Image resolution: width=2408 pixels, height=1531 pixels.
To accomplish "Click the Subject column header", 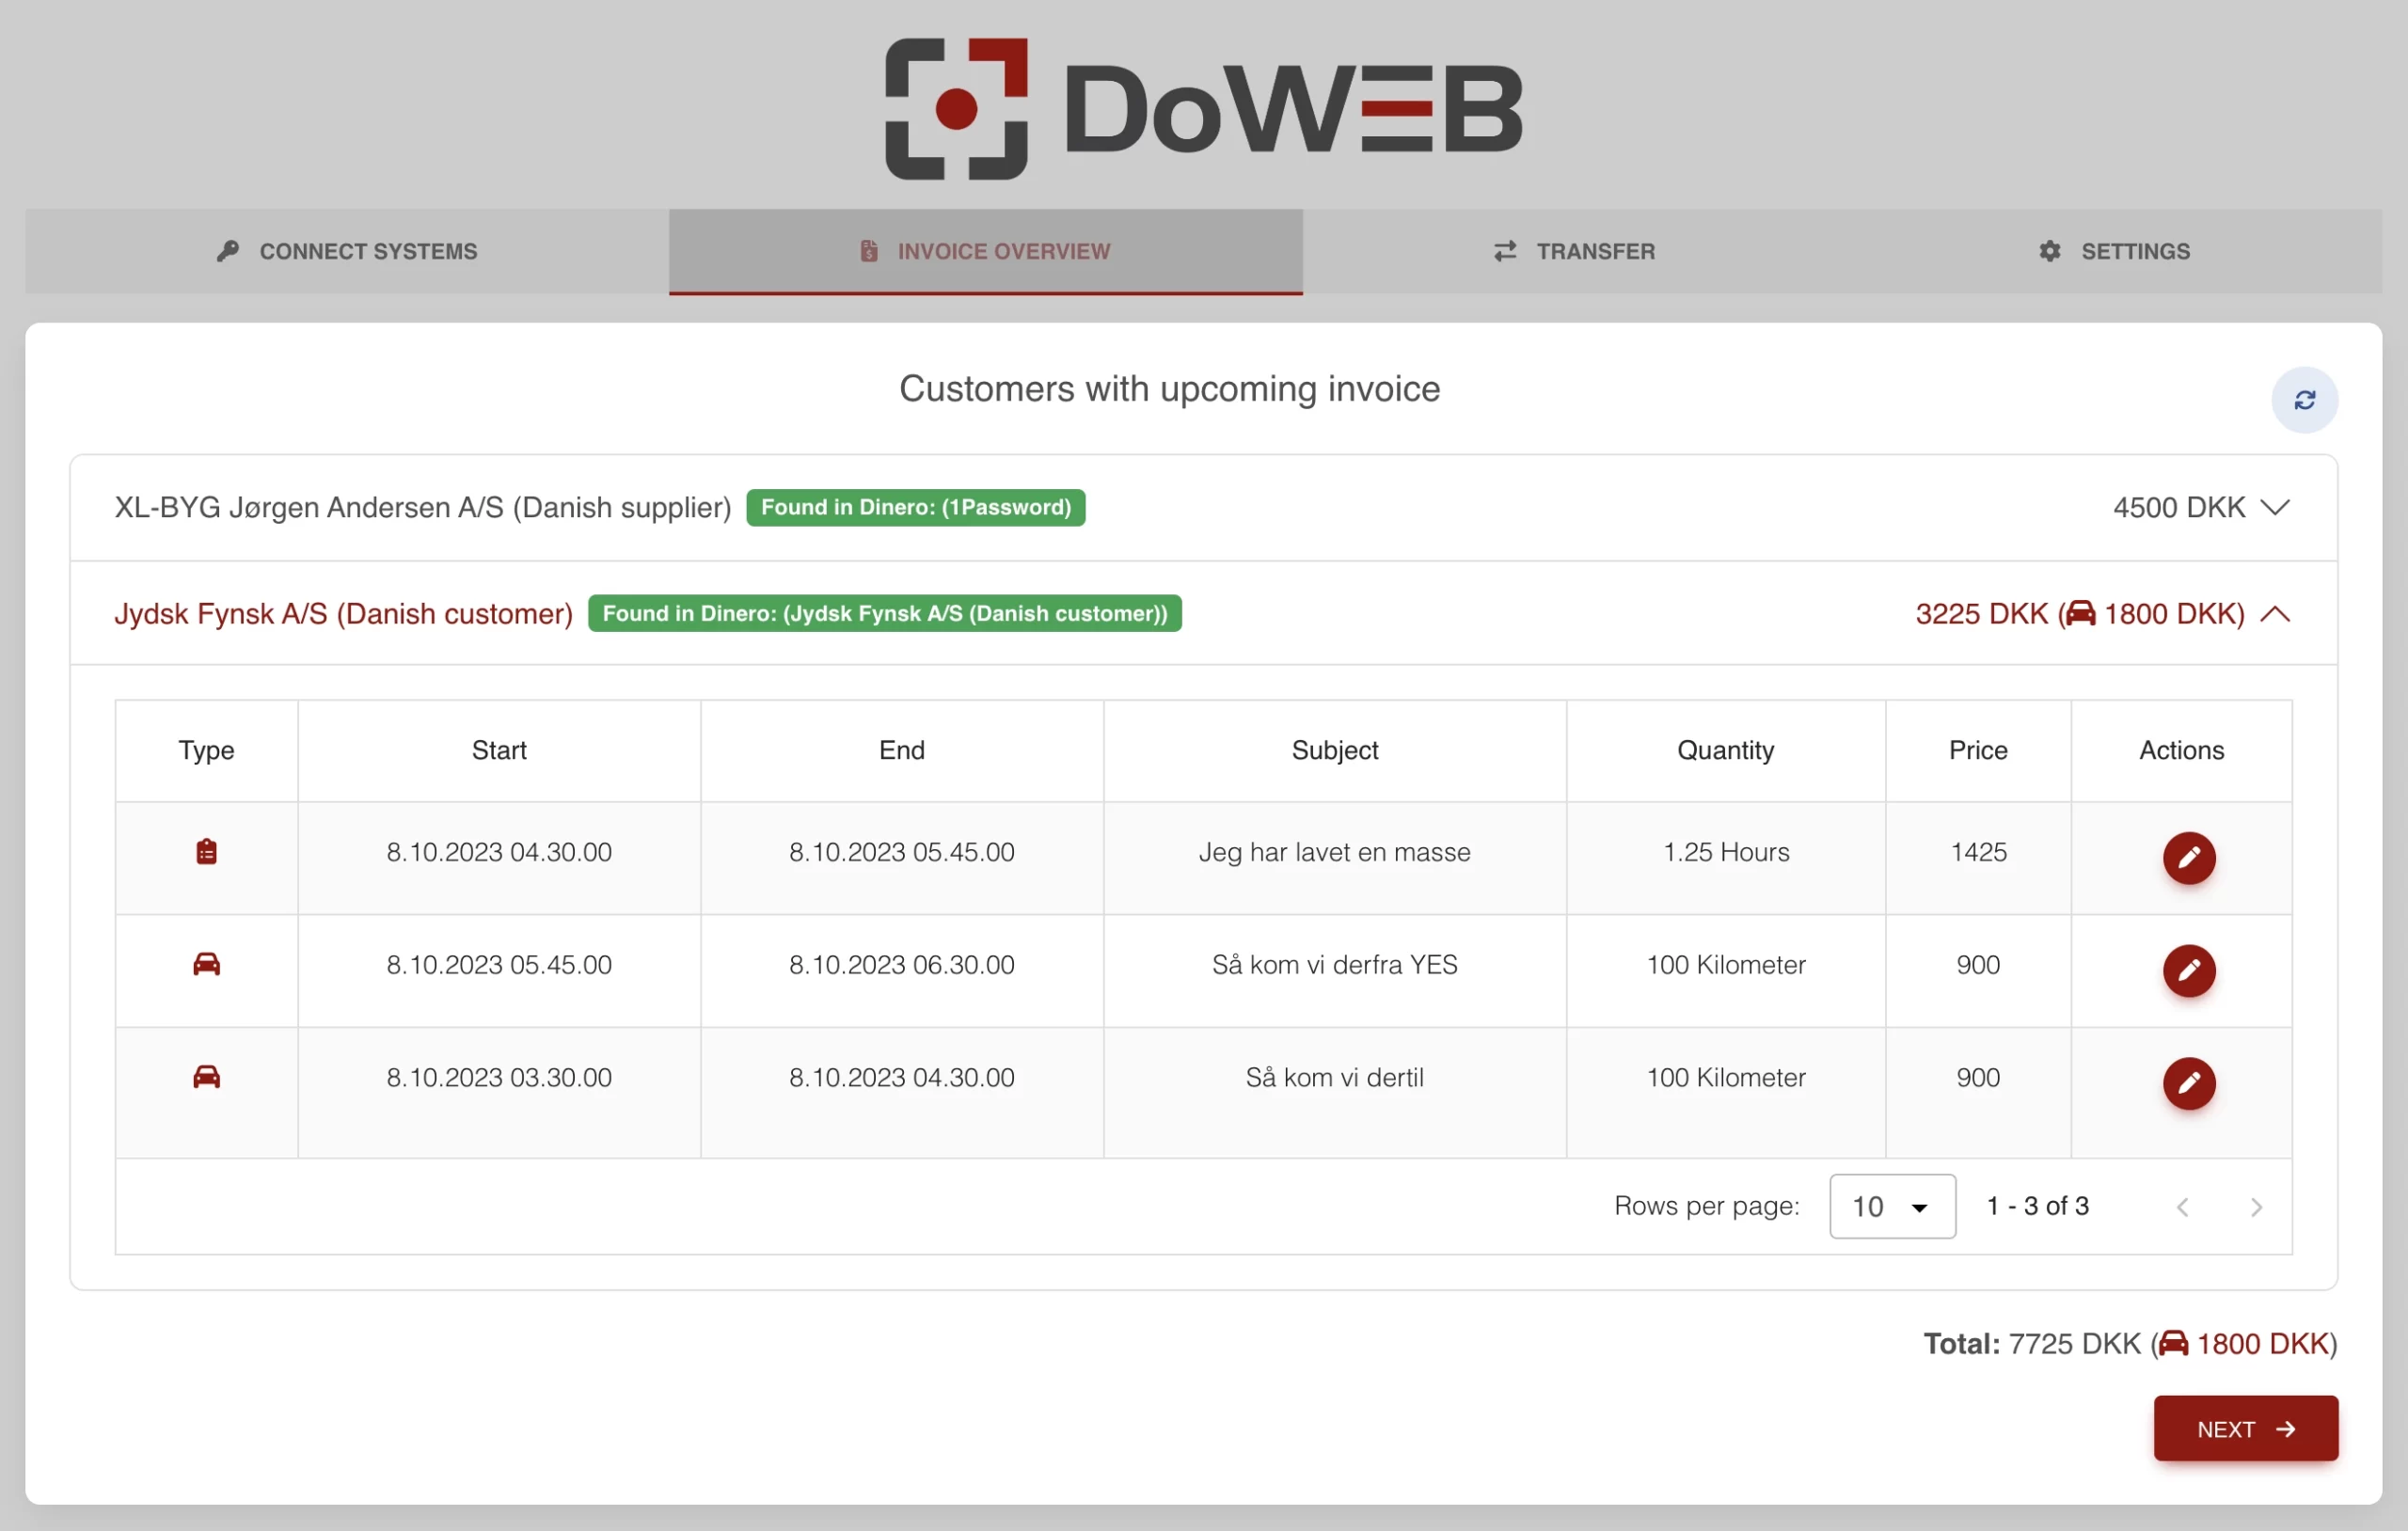I will [1334, 750].
